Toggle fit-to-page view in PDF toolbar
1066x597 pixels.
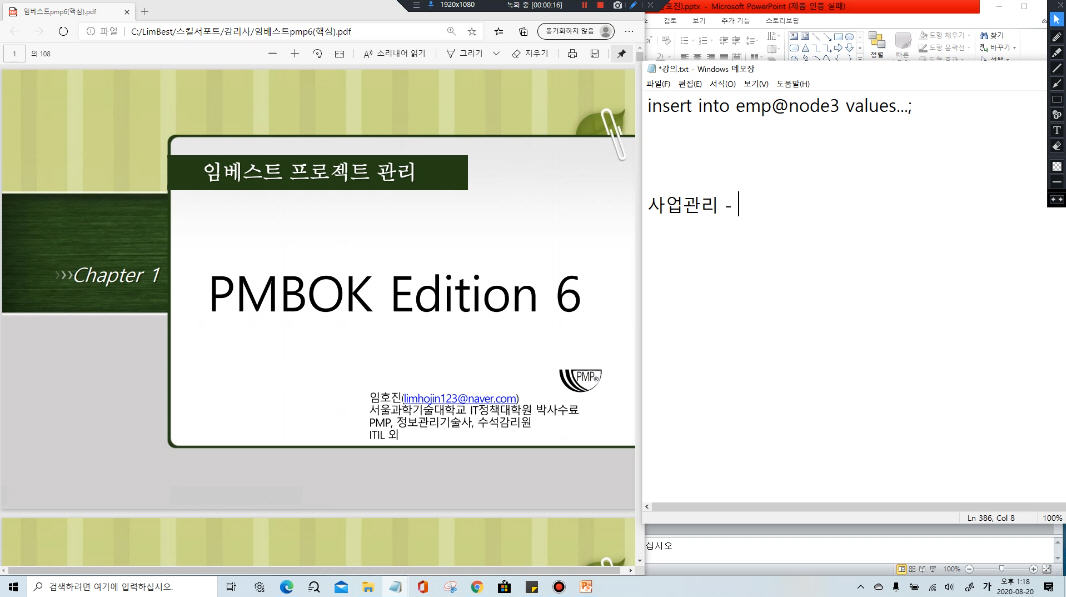tap(339, 54)
